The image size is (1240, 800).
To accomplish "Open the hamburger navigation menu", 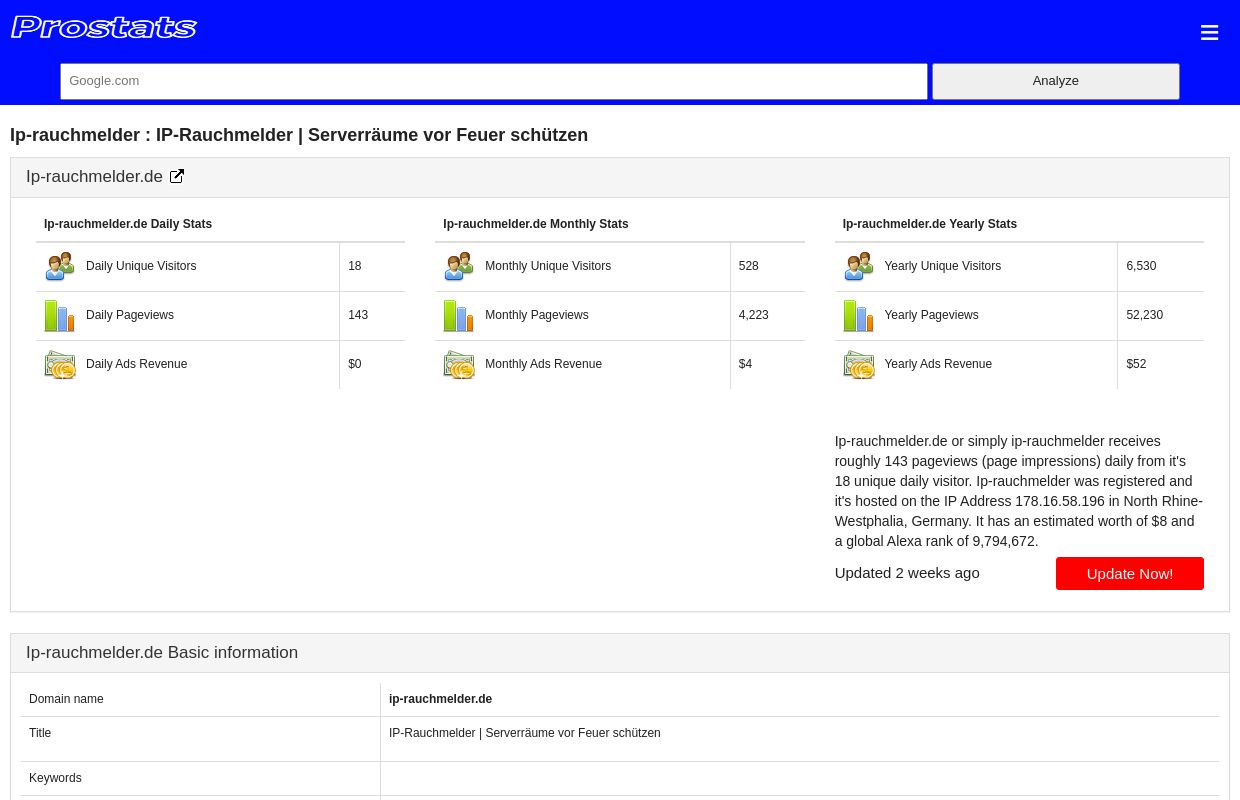I will (1209, 32).
